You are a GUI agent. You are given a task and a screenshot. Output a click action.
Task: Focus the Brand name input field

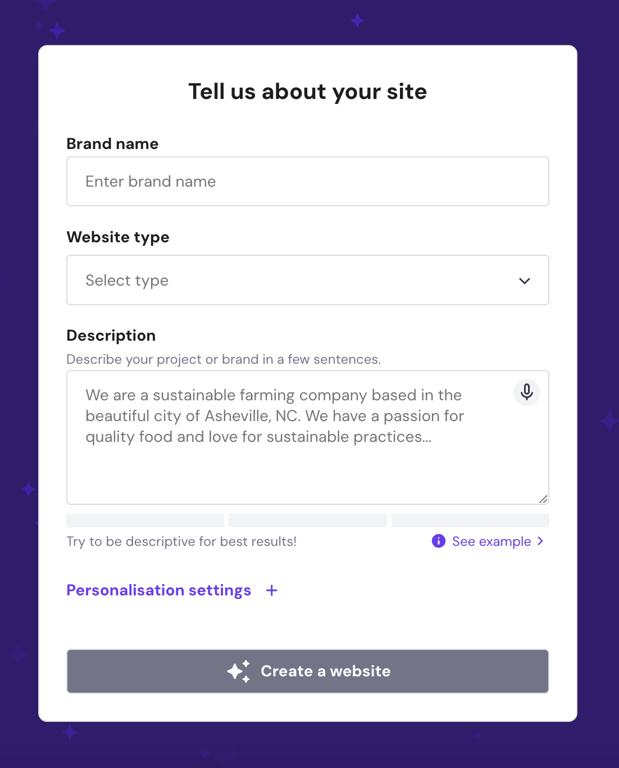point(307,182)
